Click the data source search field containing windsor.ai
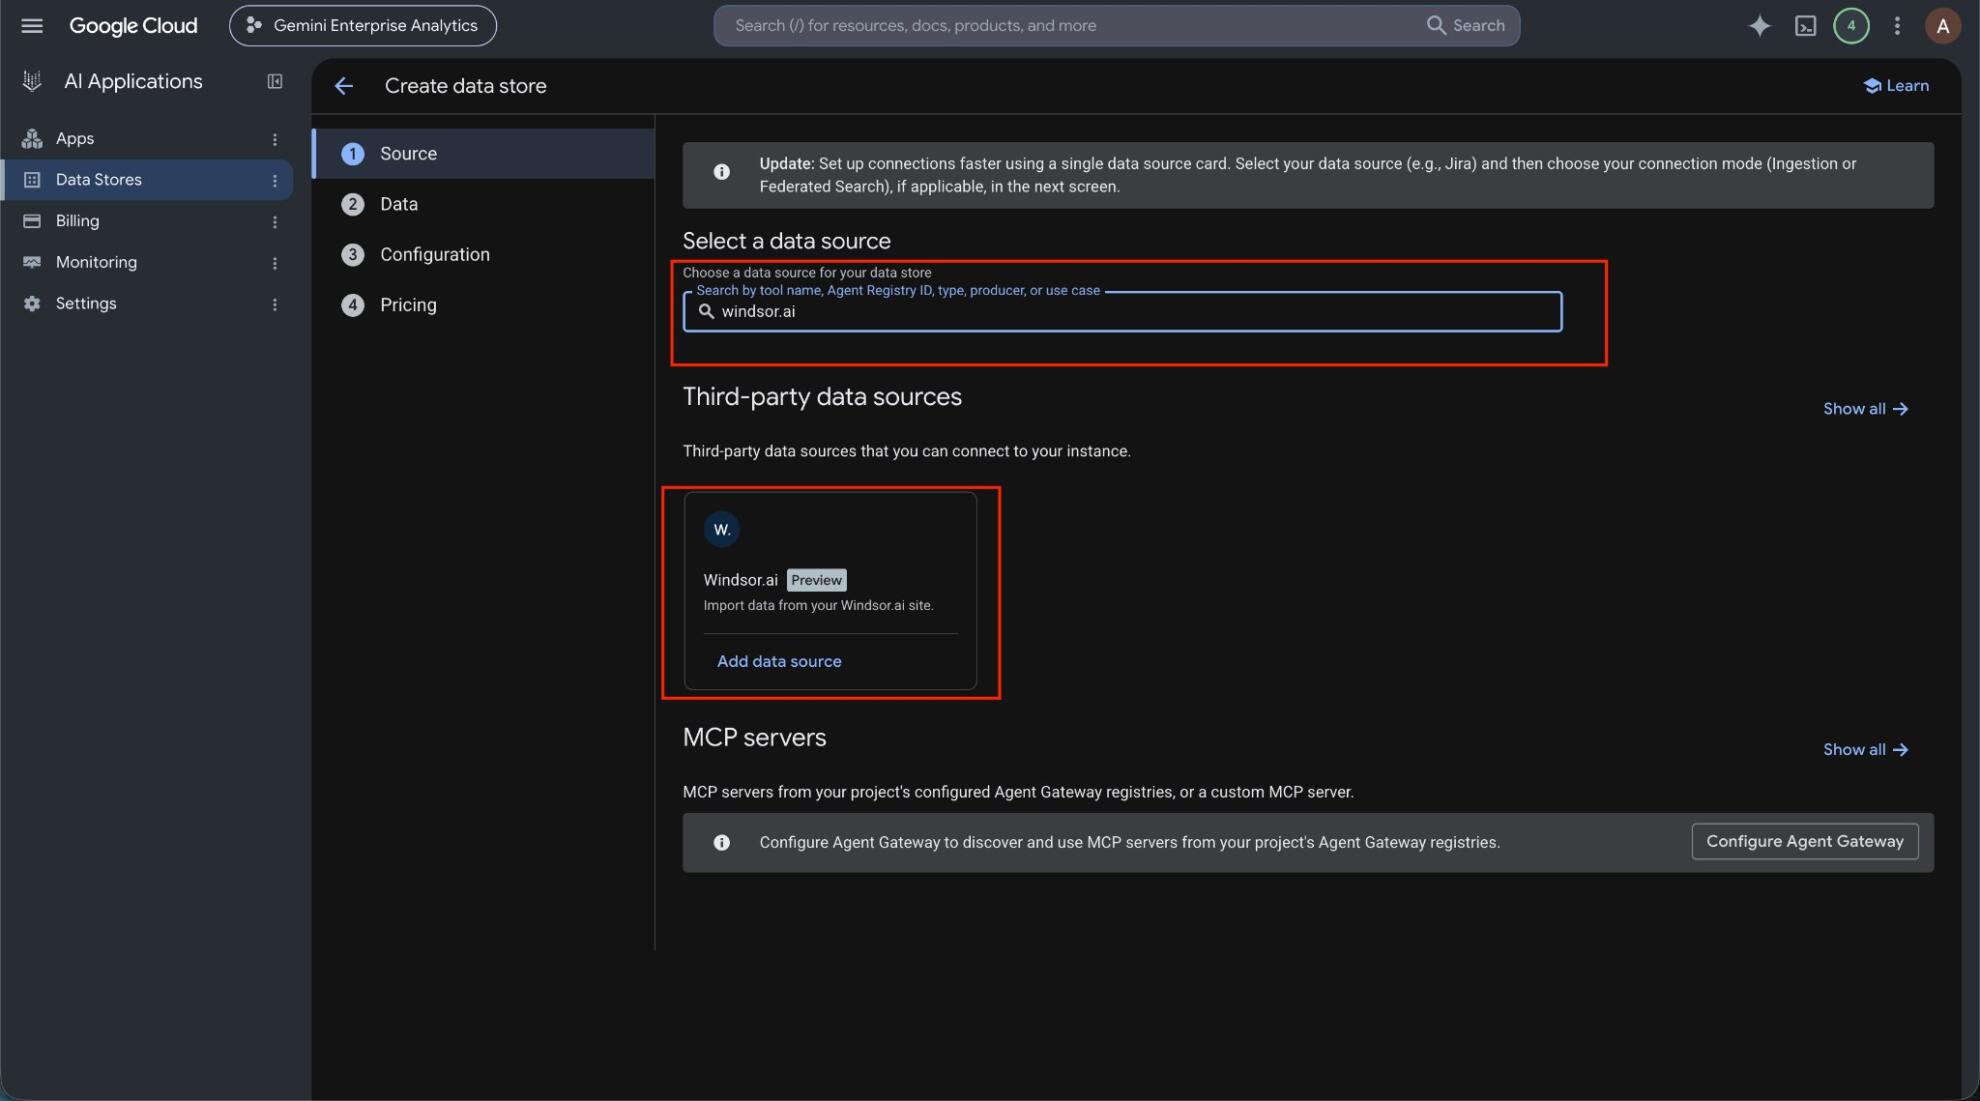This screenshot has height=1101, width=1980. 1122,312
